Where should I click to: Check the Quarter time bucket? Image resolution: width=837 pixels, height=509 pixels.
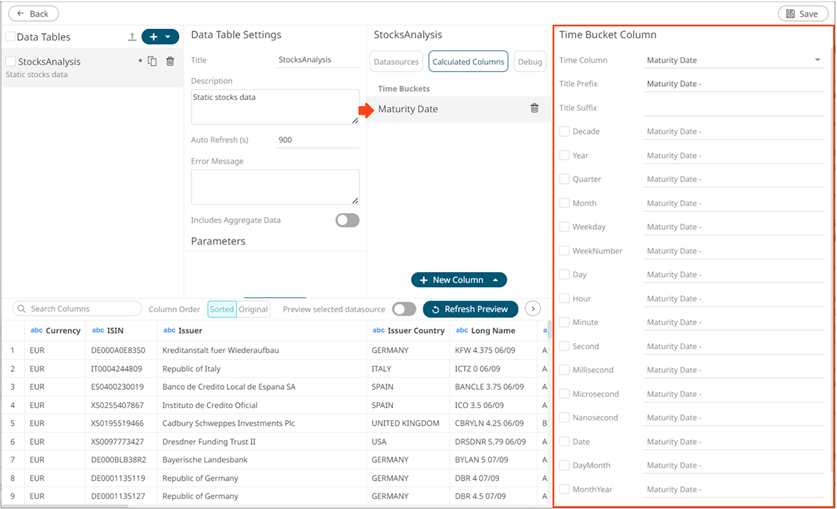coord(564,179)
